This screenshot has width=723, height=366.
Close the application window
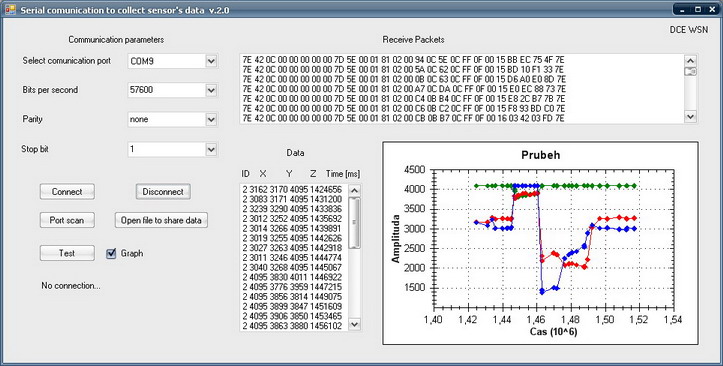point(711,9)
